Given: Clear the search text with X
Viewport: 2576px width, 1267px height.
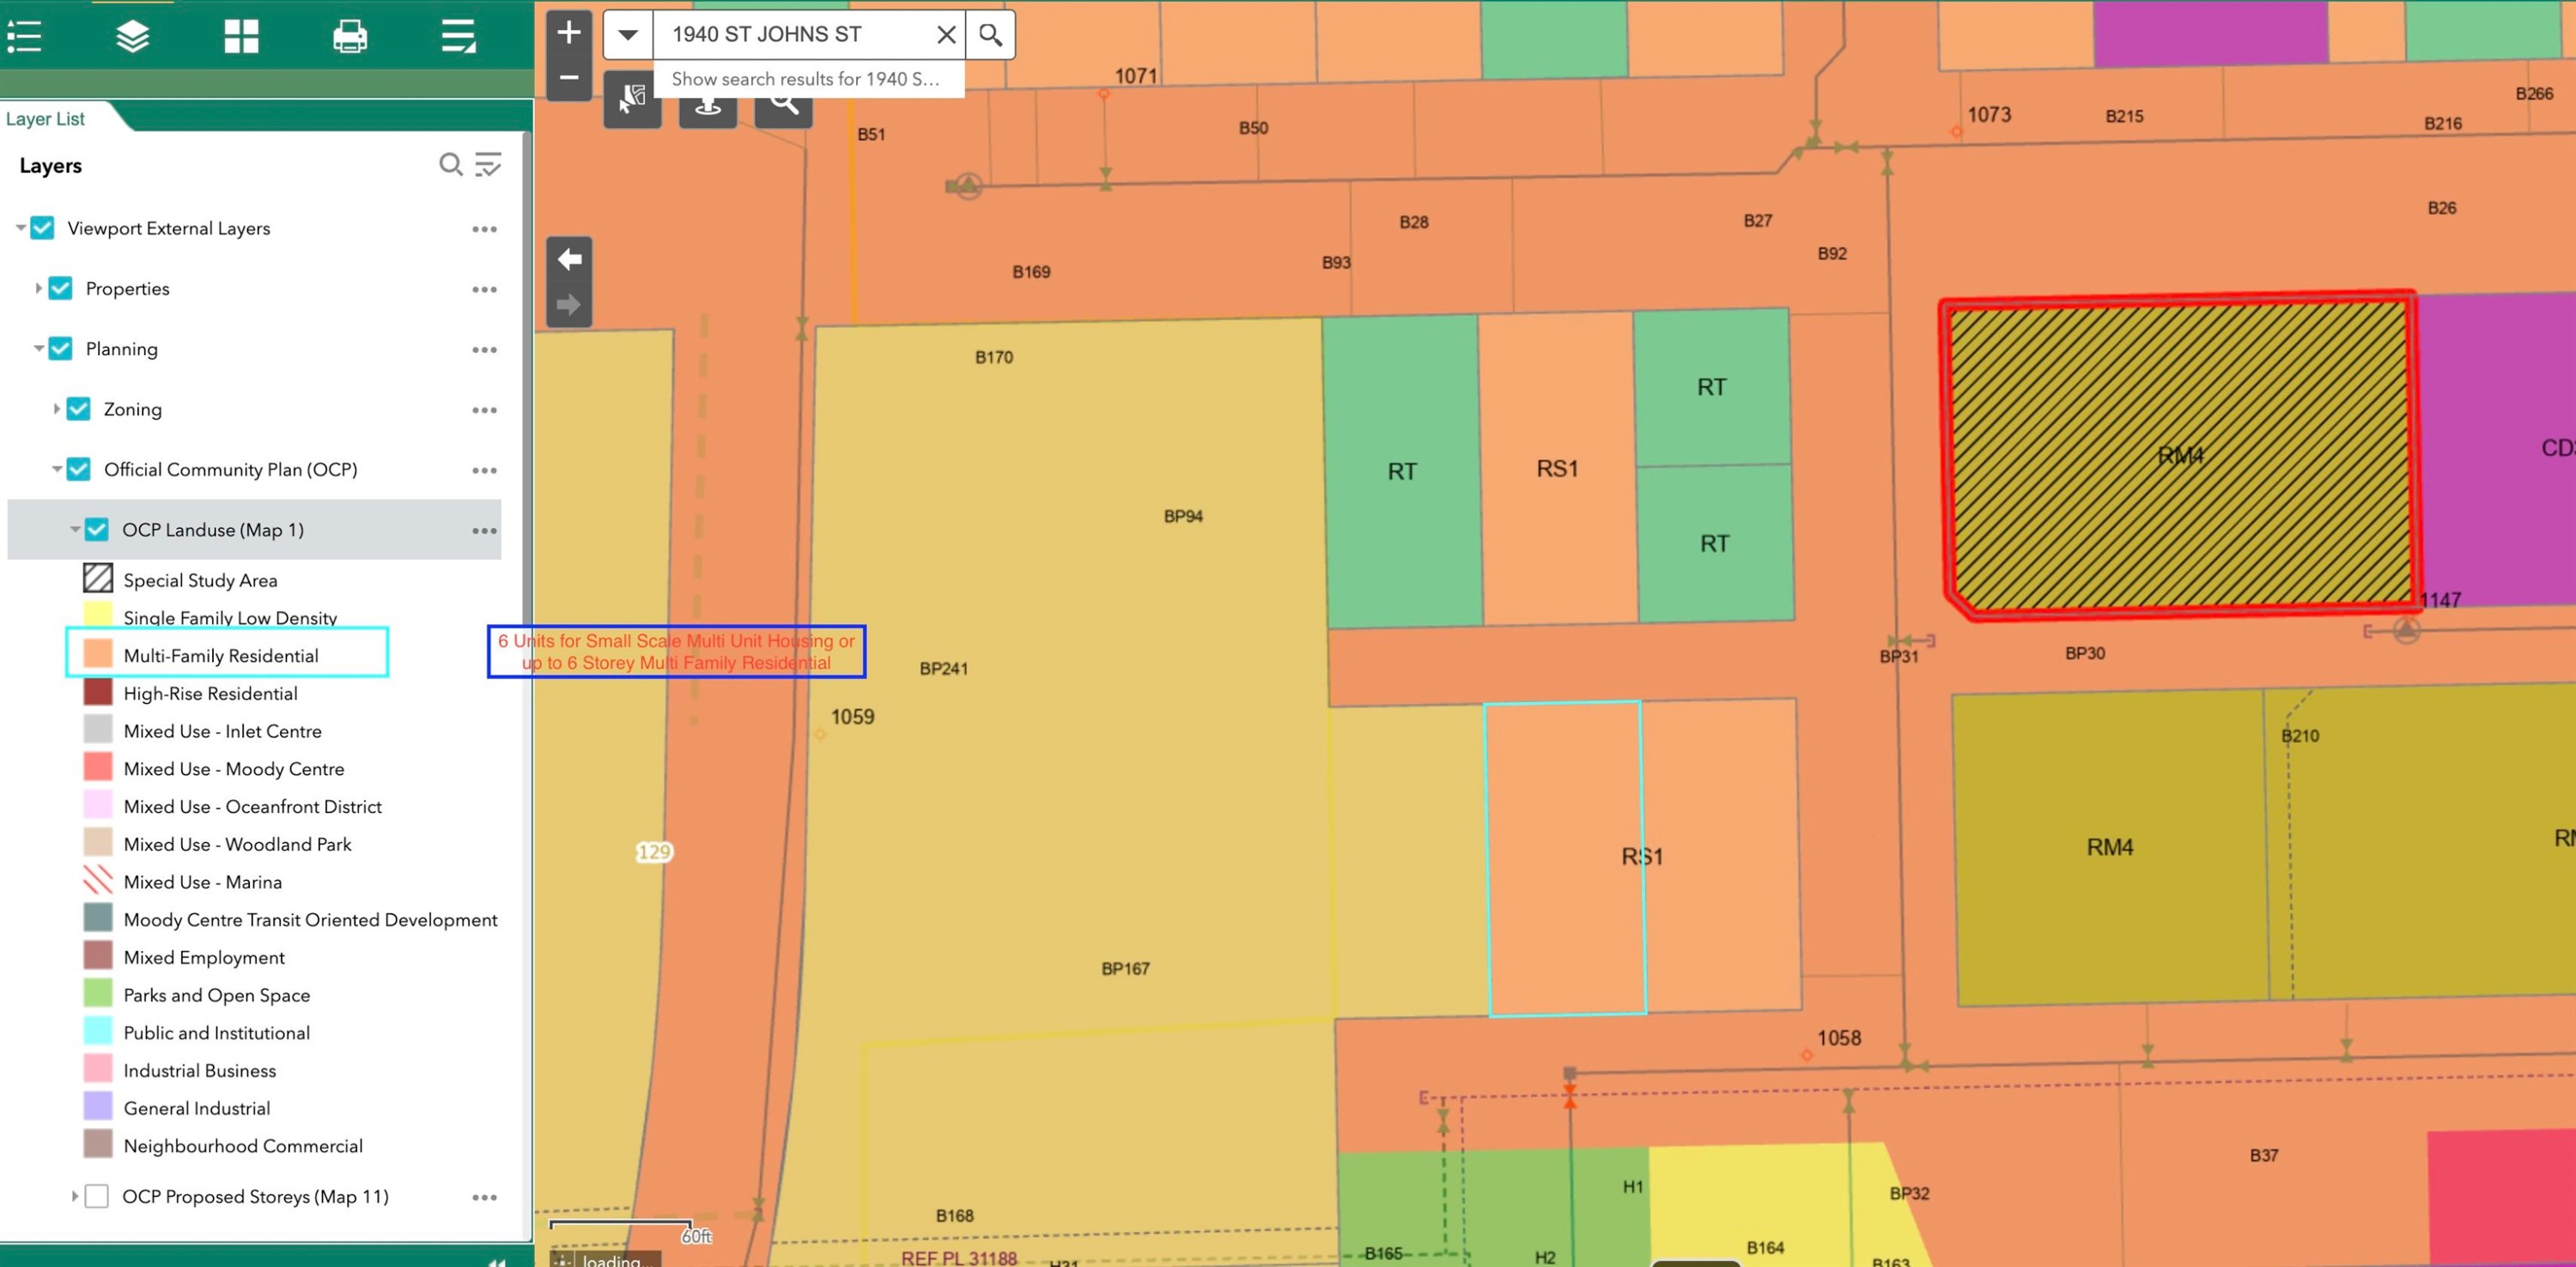Looking at the screenshot, I should click(945, 35).
